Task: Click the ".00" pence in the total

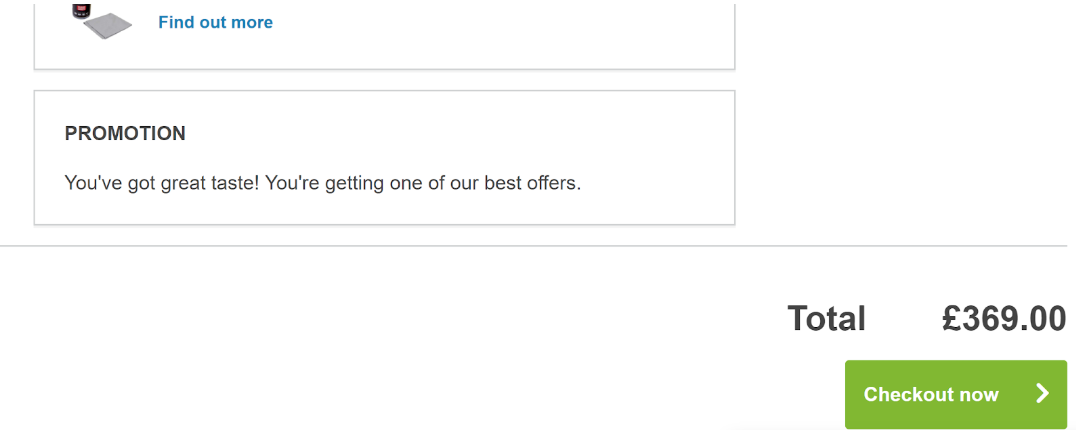Action: point(1041,318)
